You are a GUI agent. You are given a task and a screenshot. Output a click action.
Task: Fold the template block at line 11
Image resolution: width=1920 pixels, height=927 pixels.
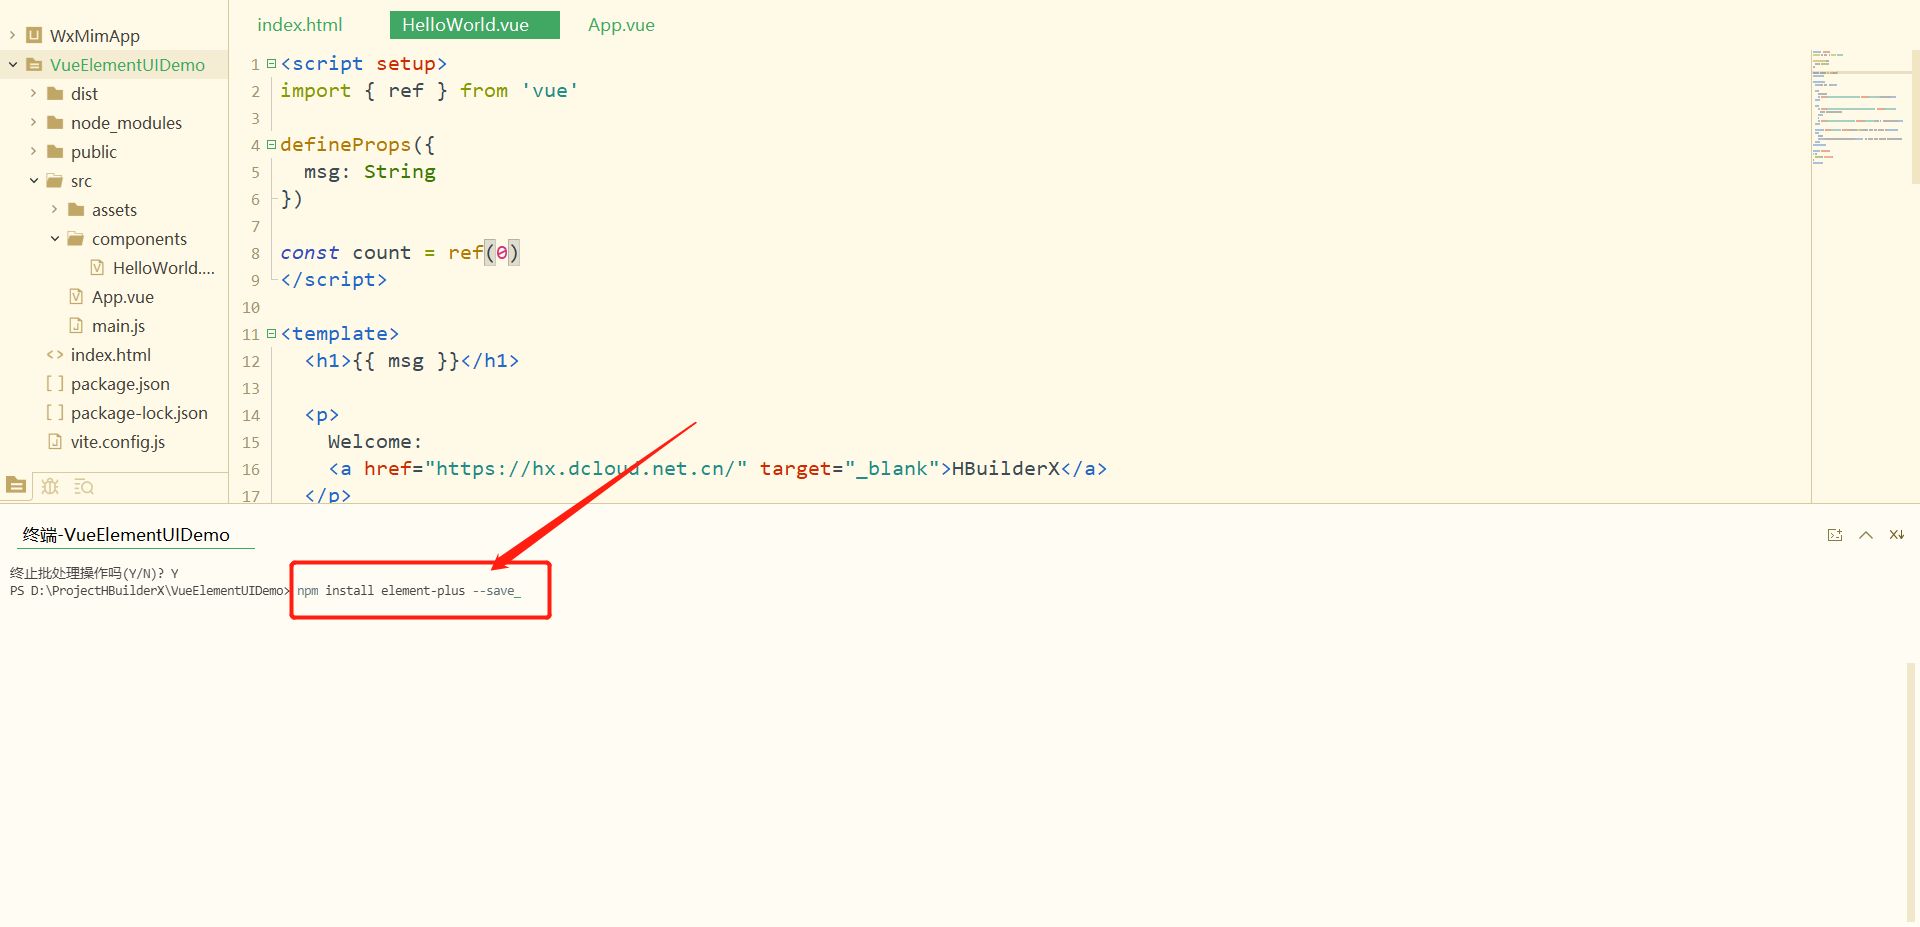[271, 334]
